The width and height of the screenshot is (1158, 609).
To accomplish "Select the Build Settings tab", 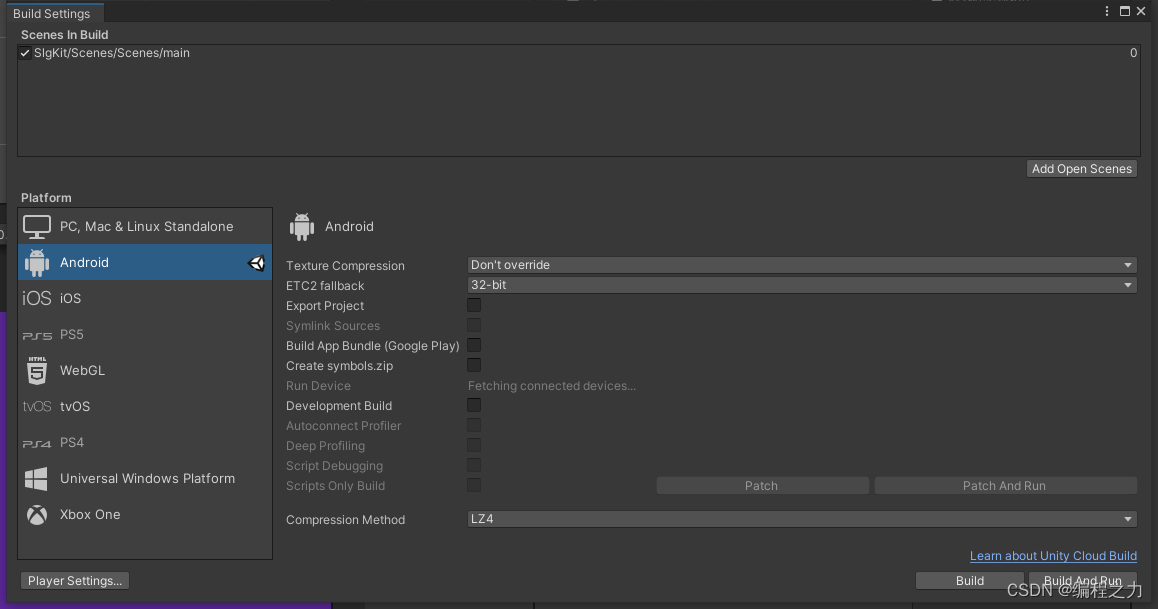I will coord(55,13).
